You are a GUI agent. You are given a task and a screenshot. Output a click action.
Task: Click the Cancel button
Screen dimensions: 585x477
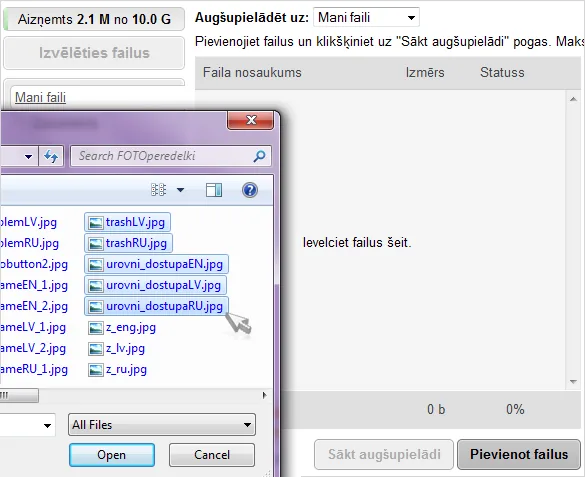click(212, 455)
